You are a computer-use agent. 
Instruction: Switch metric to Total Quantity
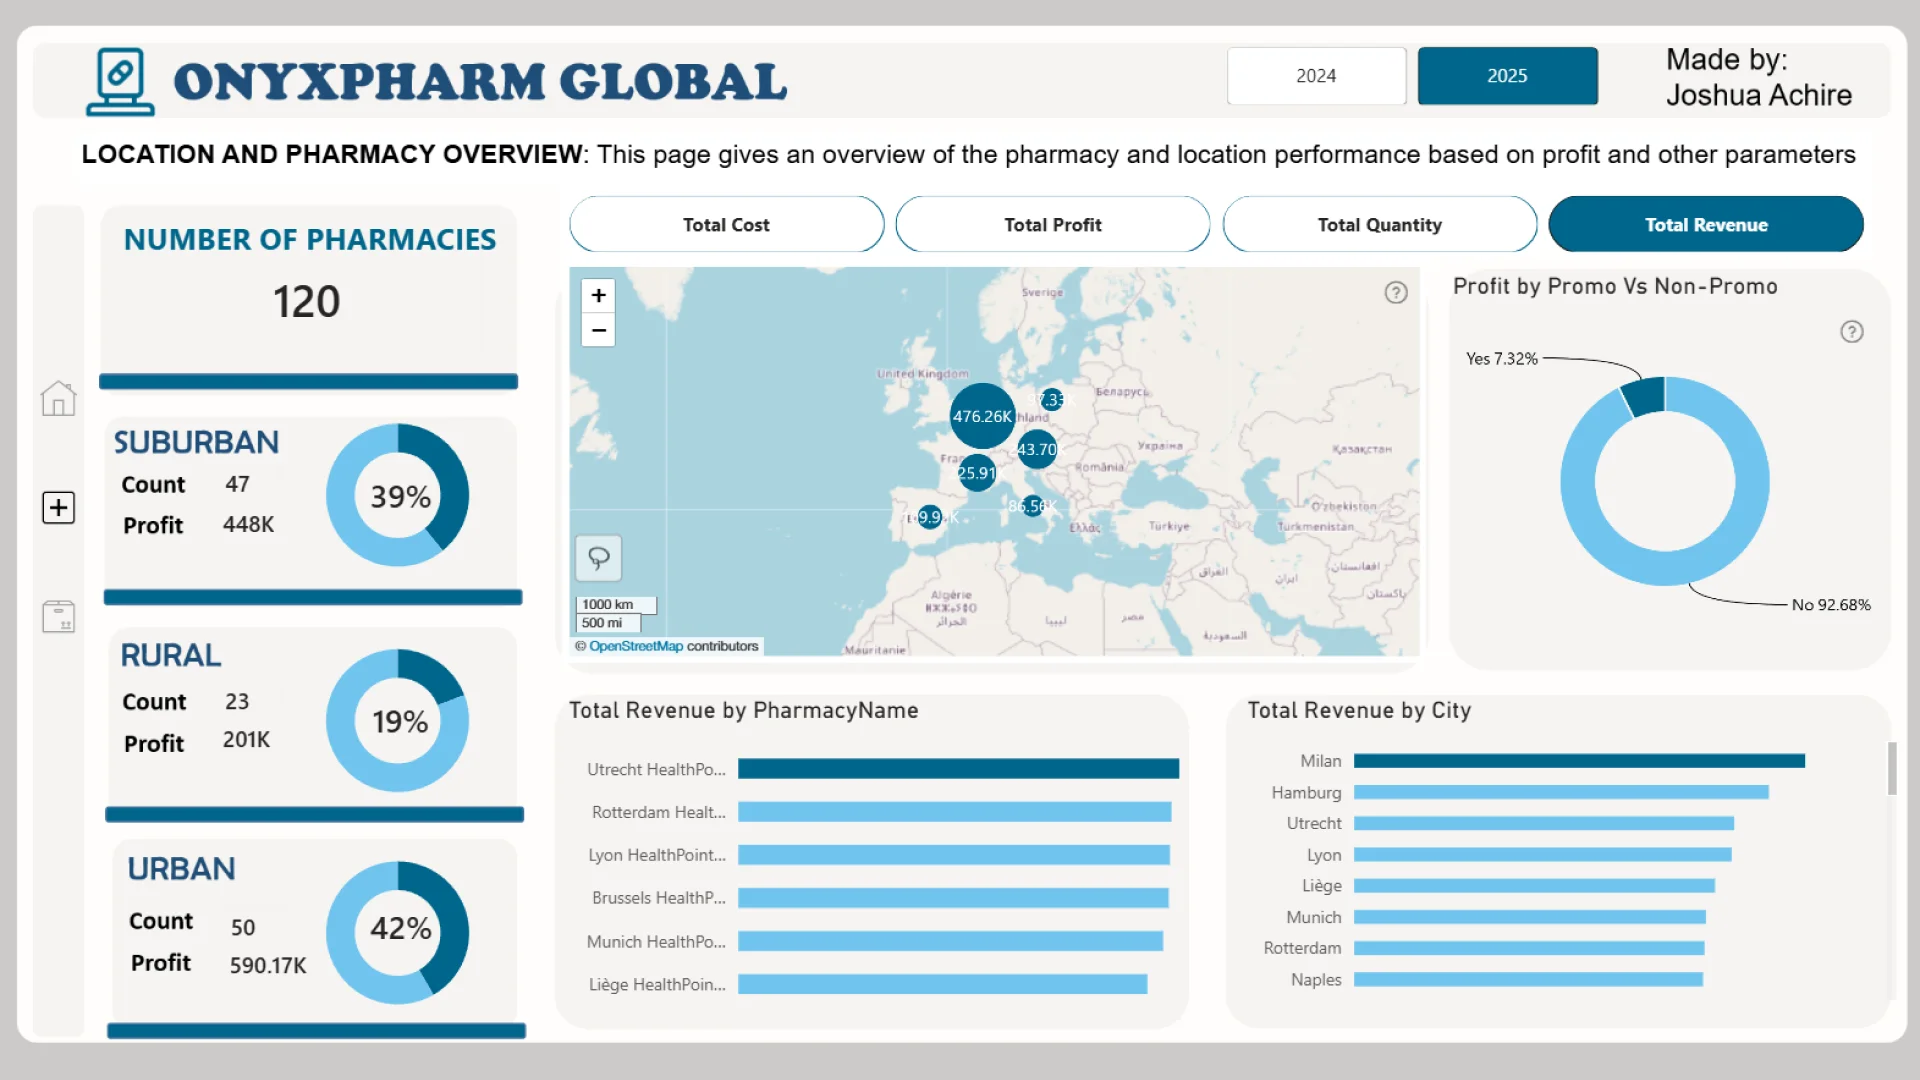1379,225
